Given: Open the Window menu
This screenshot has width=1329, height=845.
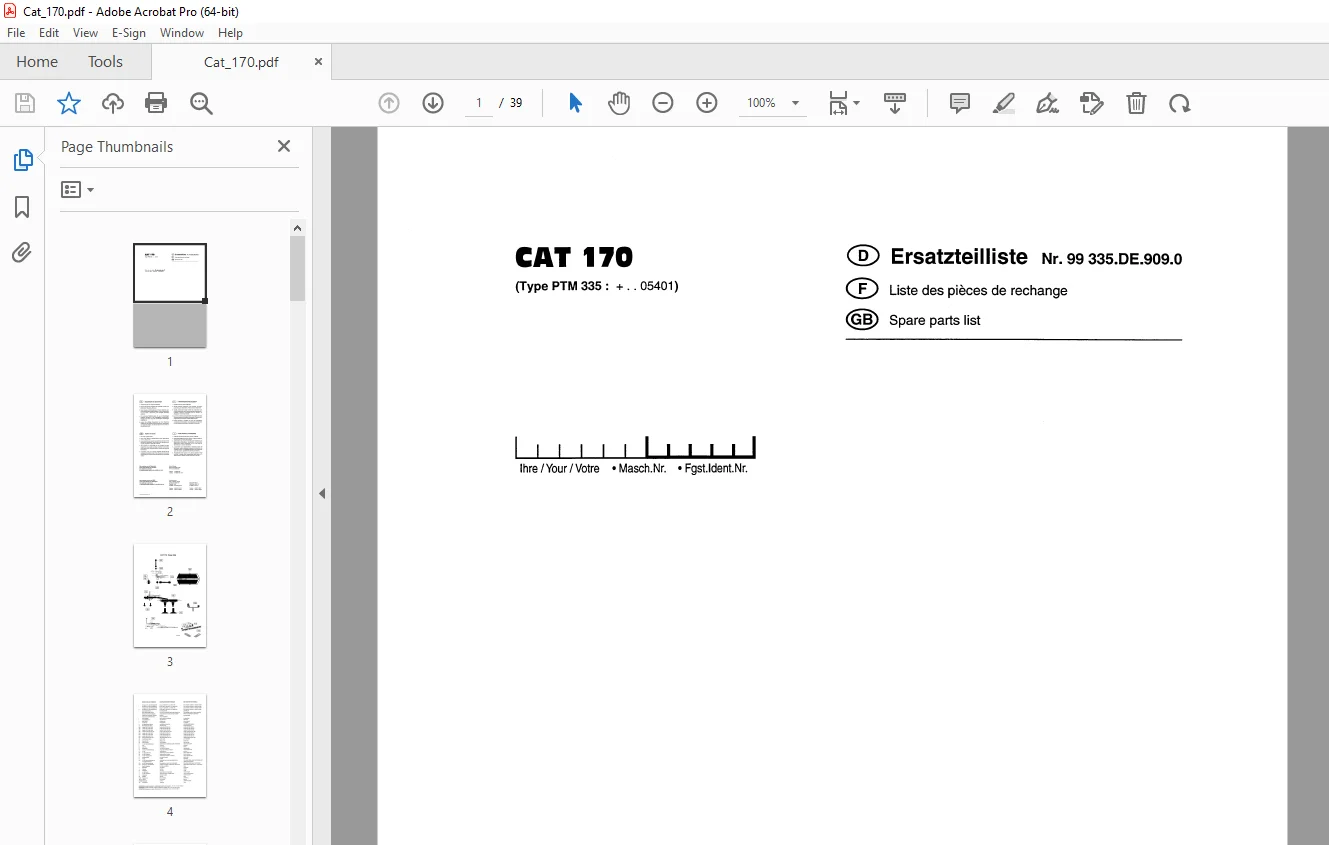Looking at the screenshot, I should [182, 33].
